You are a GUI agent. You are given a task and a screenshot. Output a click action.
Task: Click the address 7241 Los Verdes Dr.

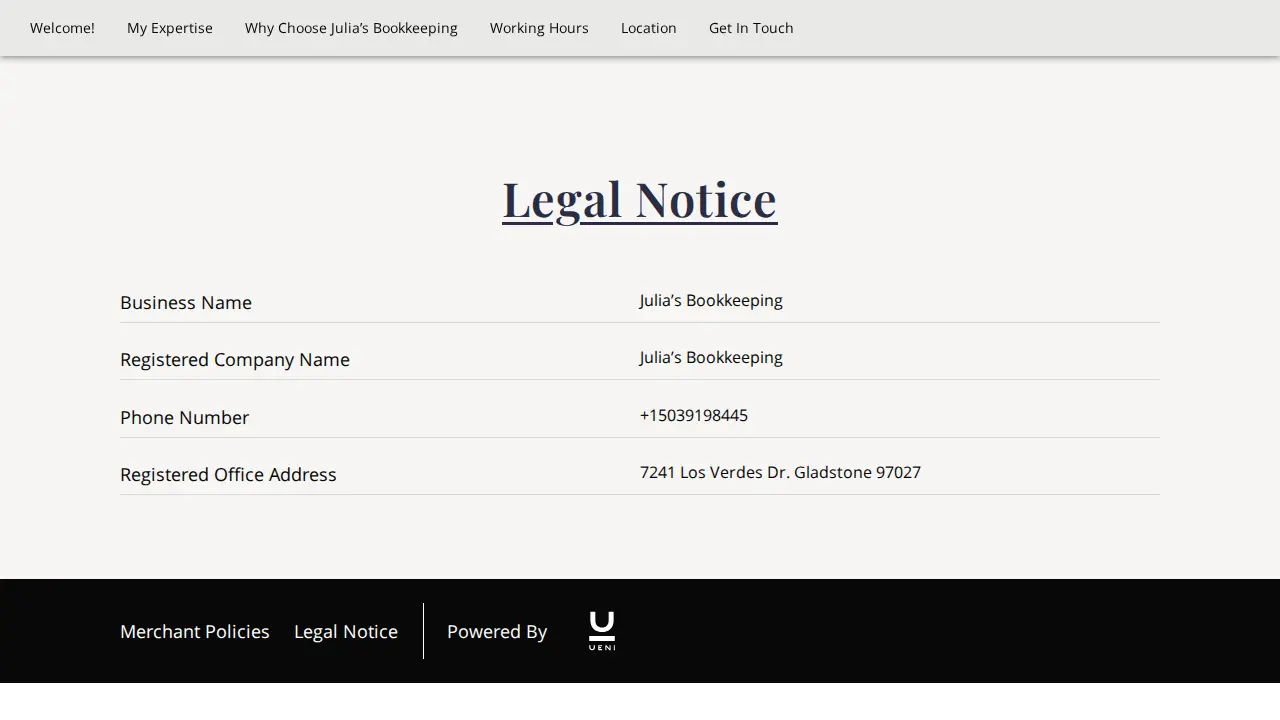tap(716, 472)
